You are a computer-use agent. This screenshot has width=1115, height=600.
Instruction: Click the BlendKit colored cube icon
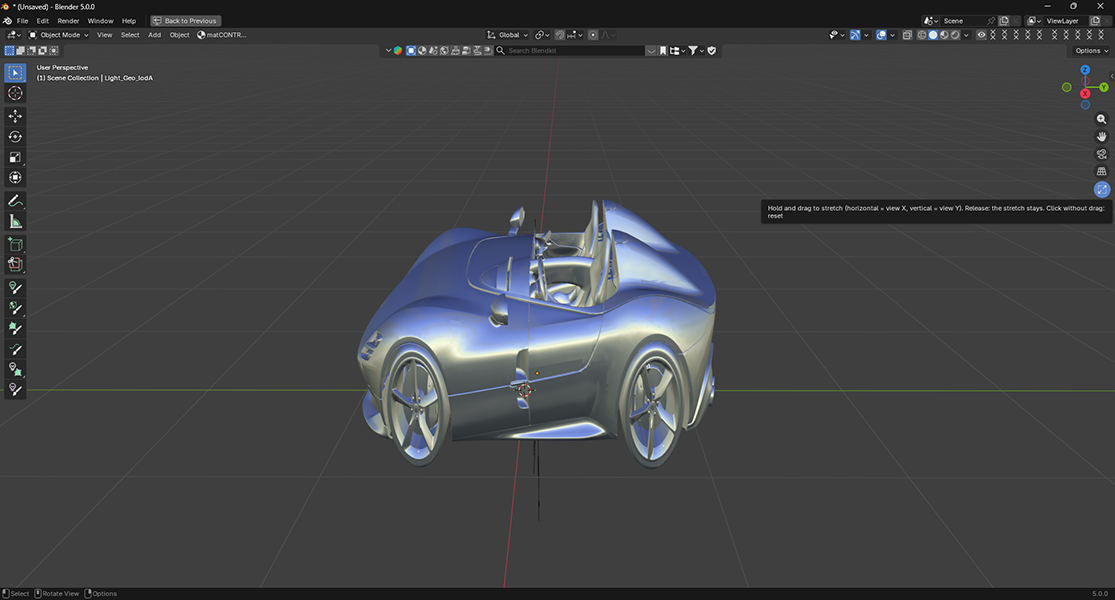point(398,50)
